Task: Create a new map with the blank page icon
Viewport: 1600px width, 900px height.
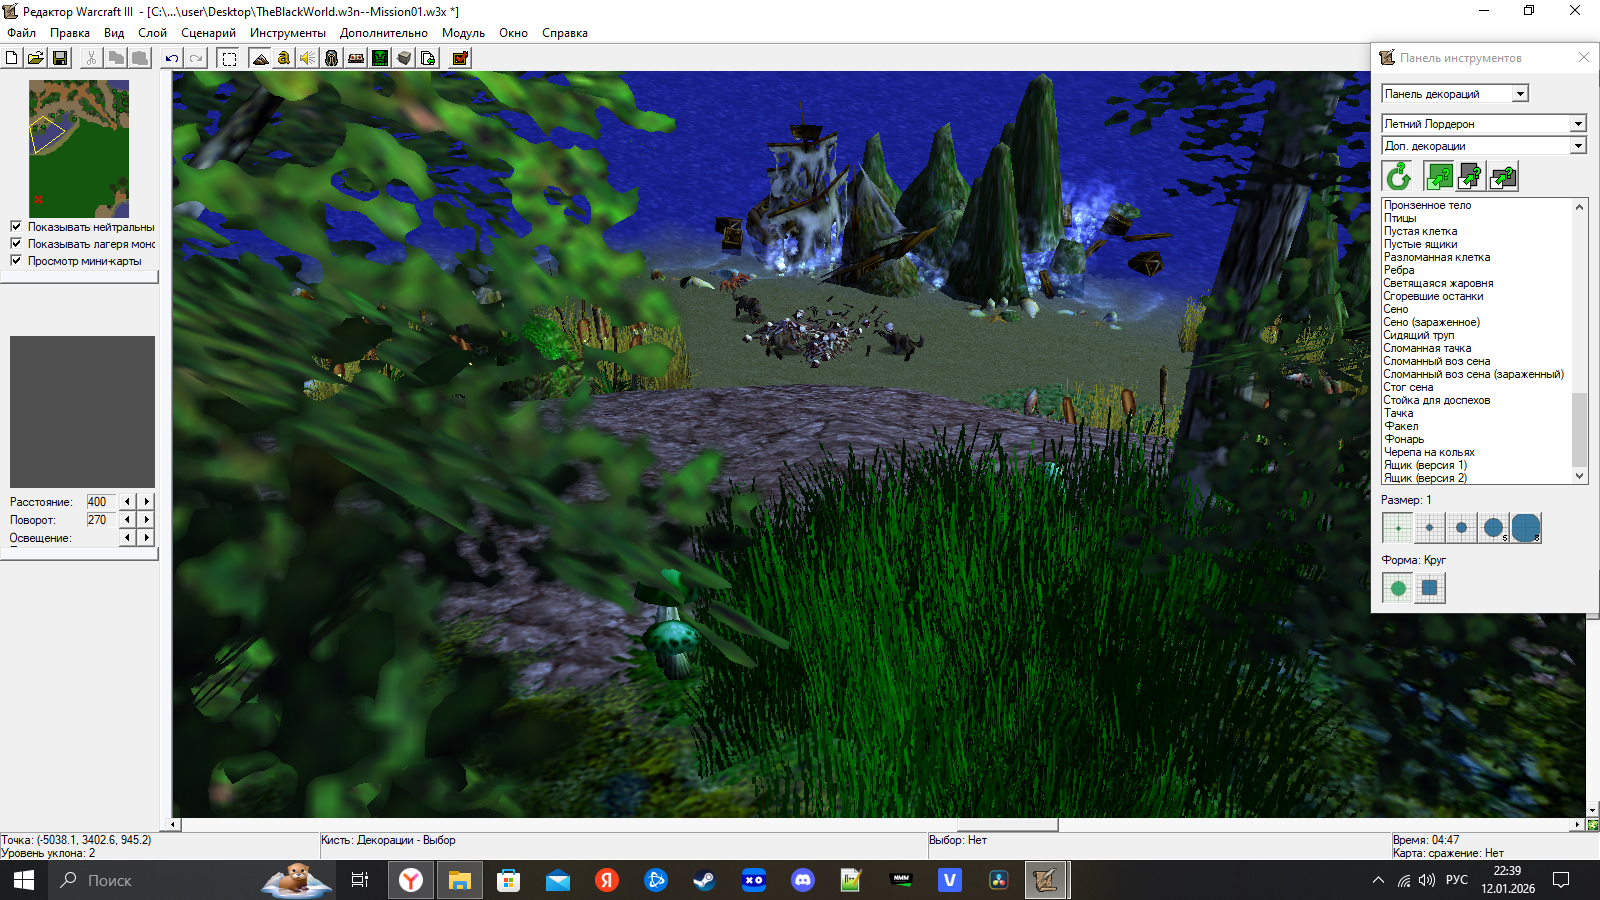Action: (x=12, y=58)
